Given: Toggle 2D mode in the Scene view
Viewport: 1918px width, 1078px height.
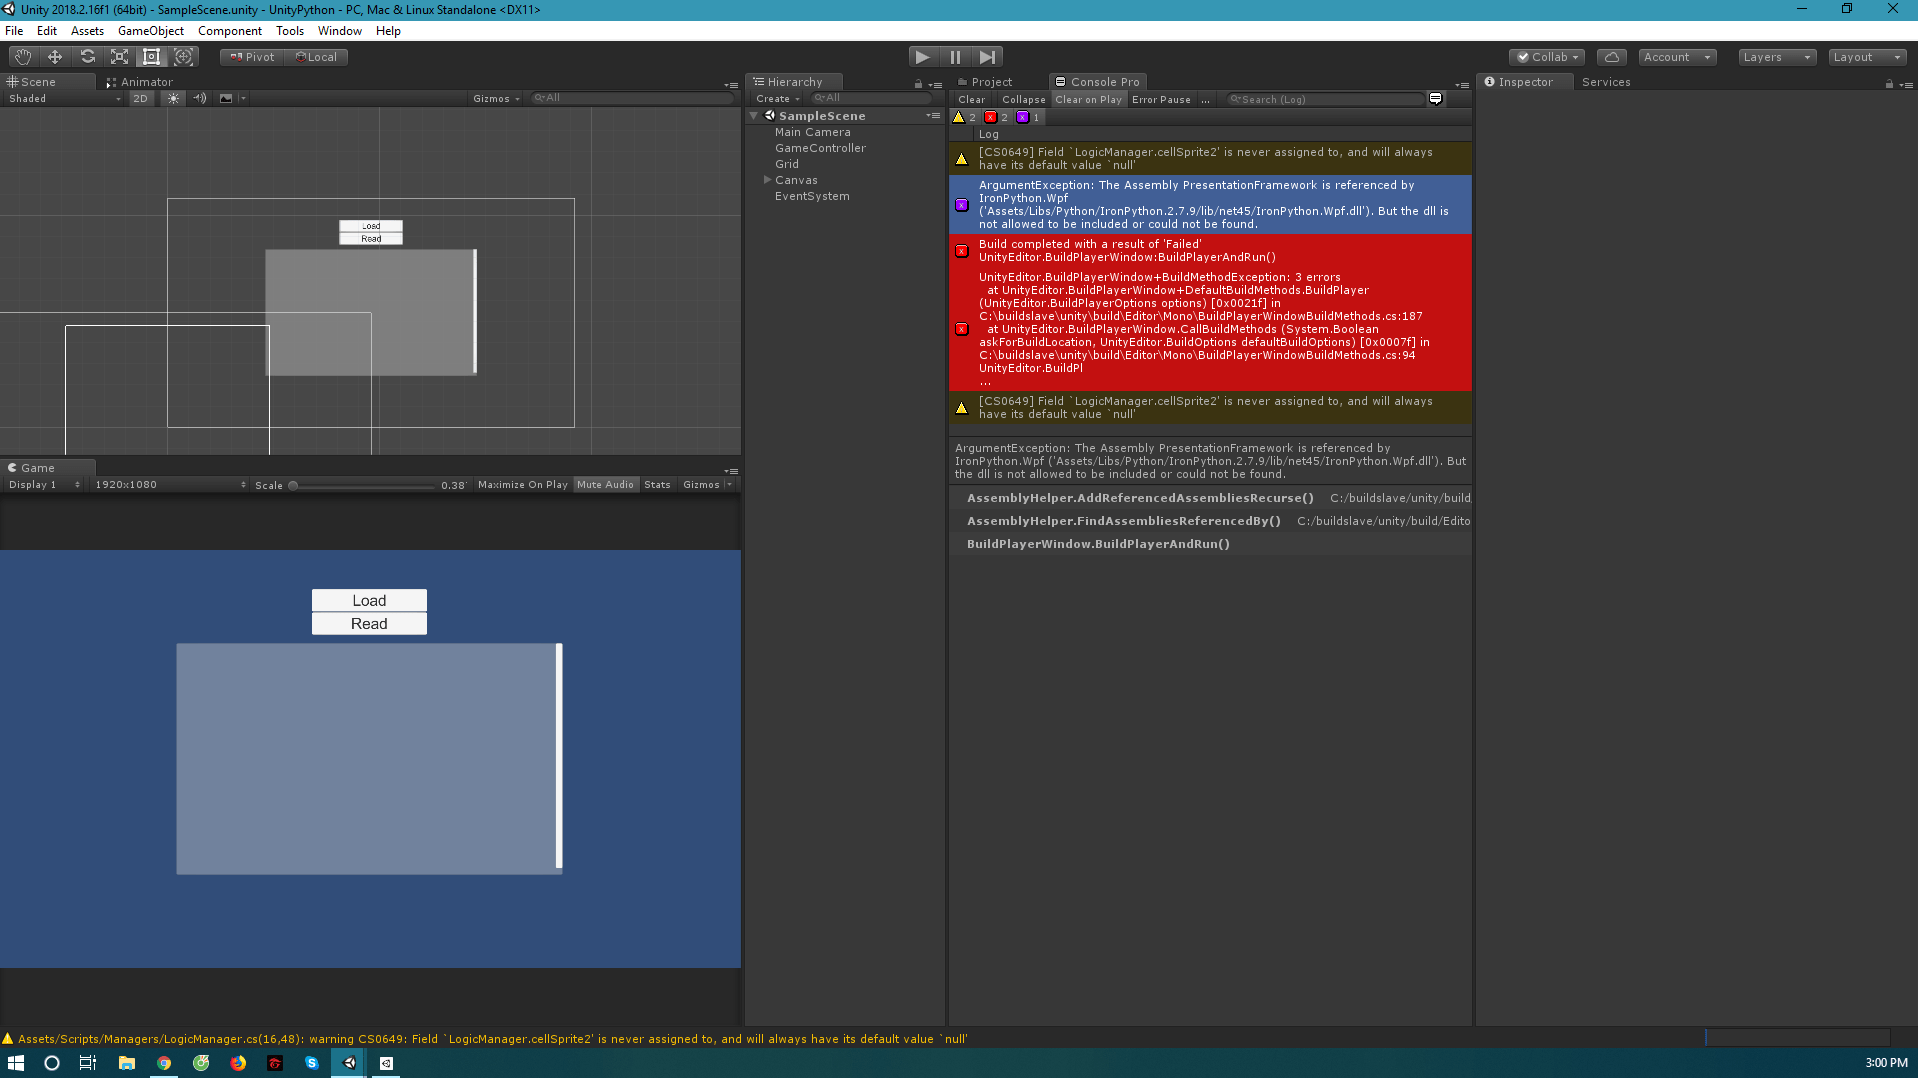Looking at the screenshot, I should (x=140, y=98).
